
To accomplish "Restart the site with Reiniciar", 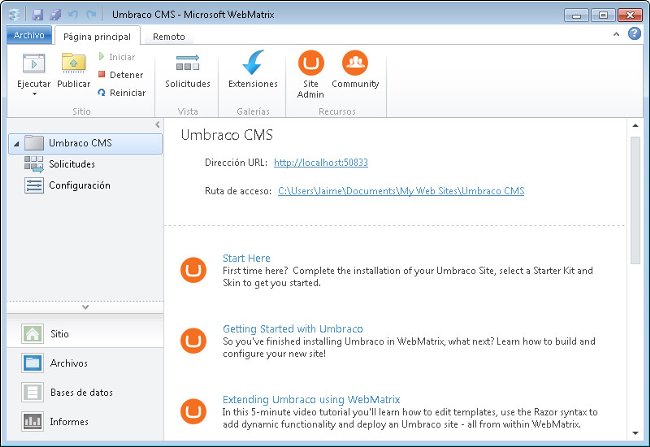I will (x=122, y=92).
